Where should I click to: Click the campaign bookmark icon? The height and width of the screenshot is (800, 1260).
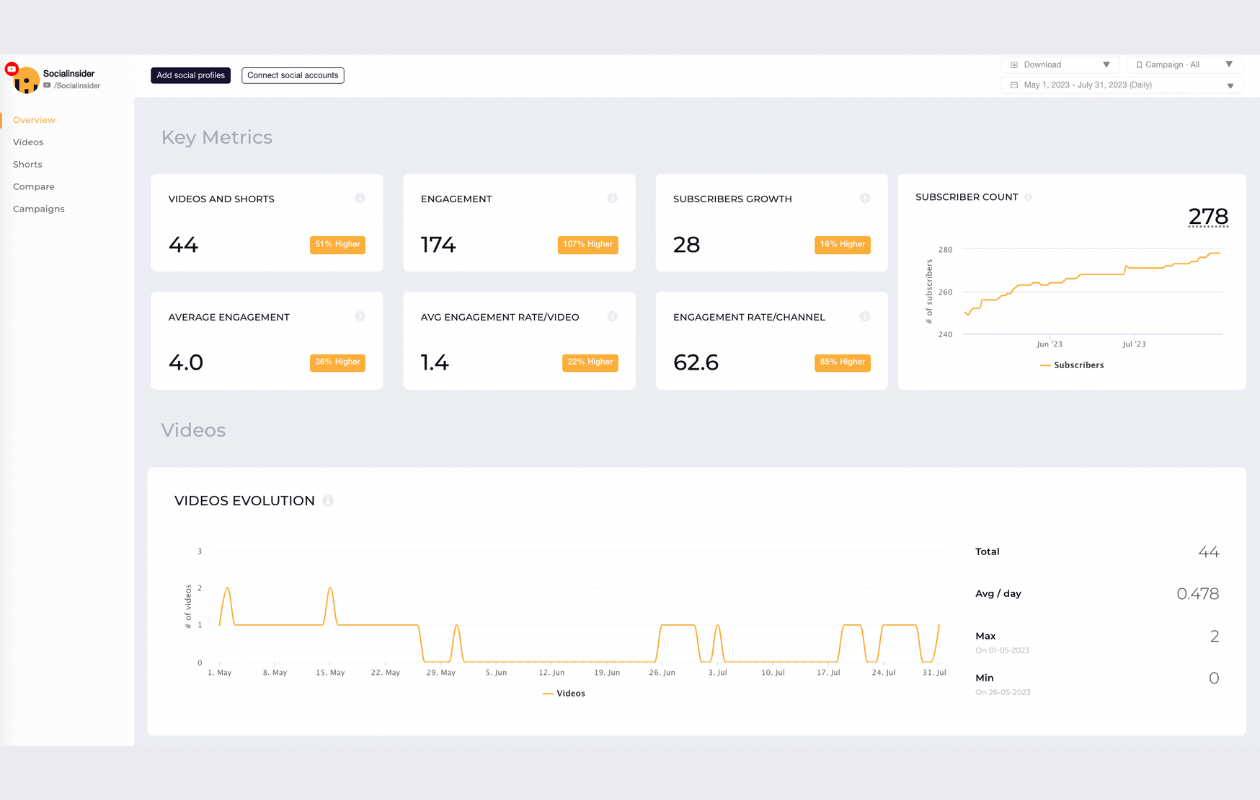point(1139,64)
